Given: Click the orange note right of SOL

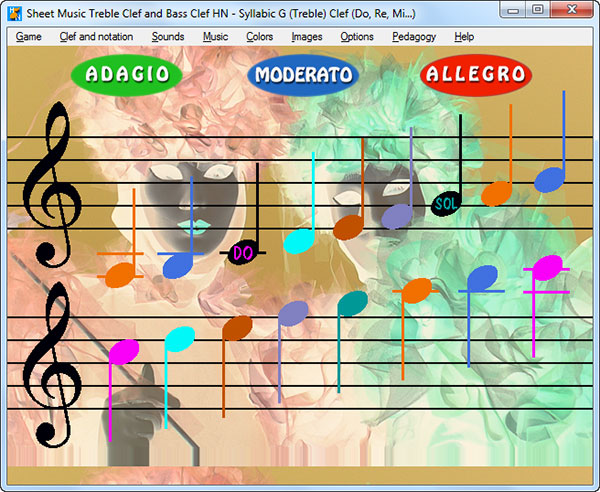Looking at the screenshot, I should [x=496, y=194].
